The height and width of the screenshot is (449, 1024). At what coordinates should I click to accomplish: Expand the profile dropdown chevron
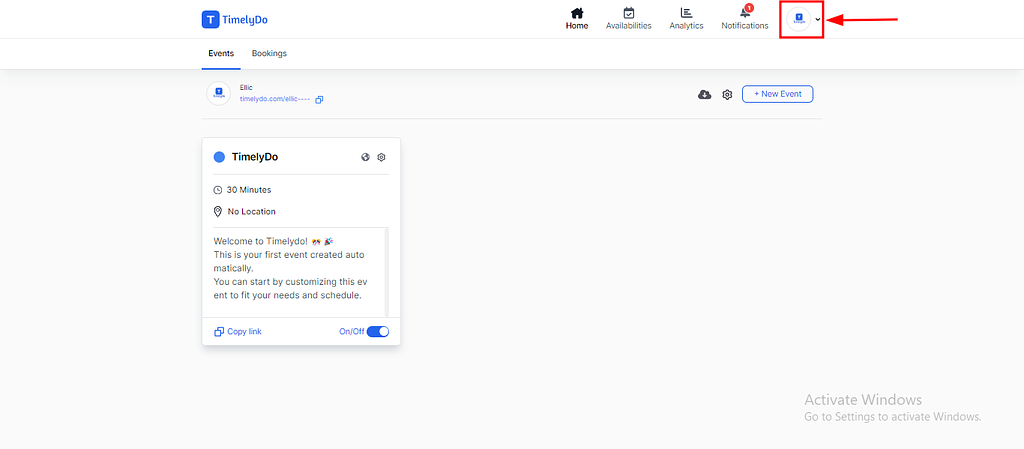(818, 19)
